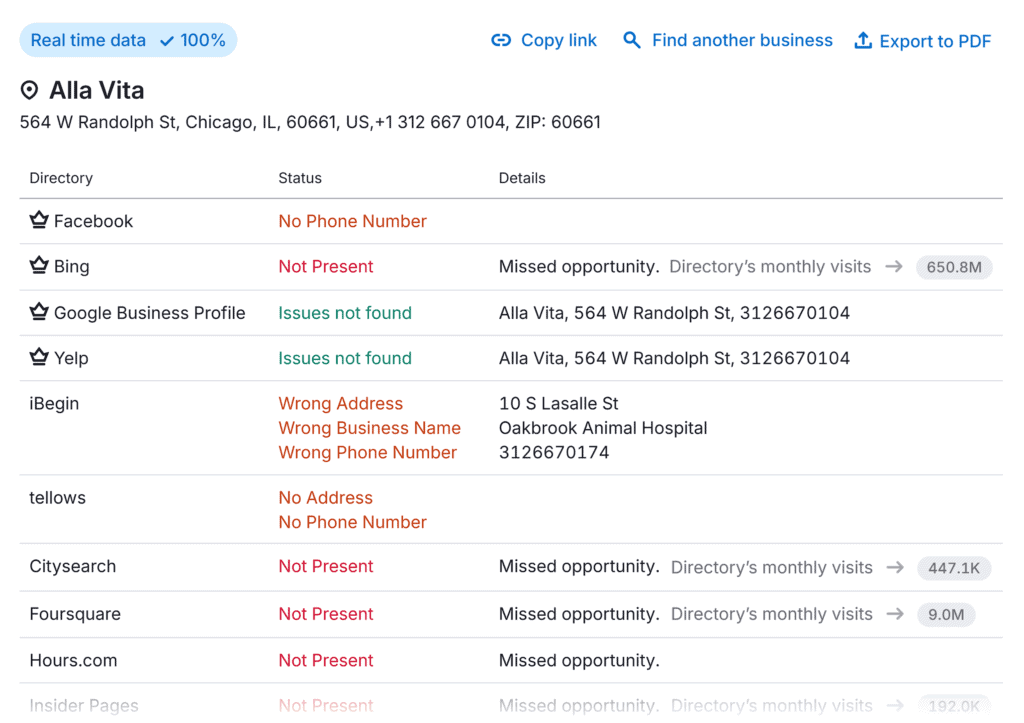The height and width of the screenshot is (723, 1024).
Task: Click the 447.1K visits badge for Citysearch
Action: point(954,568)
